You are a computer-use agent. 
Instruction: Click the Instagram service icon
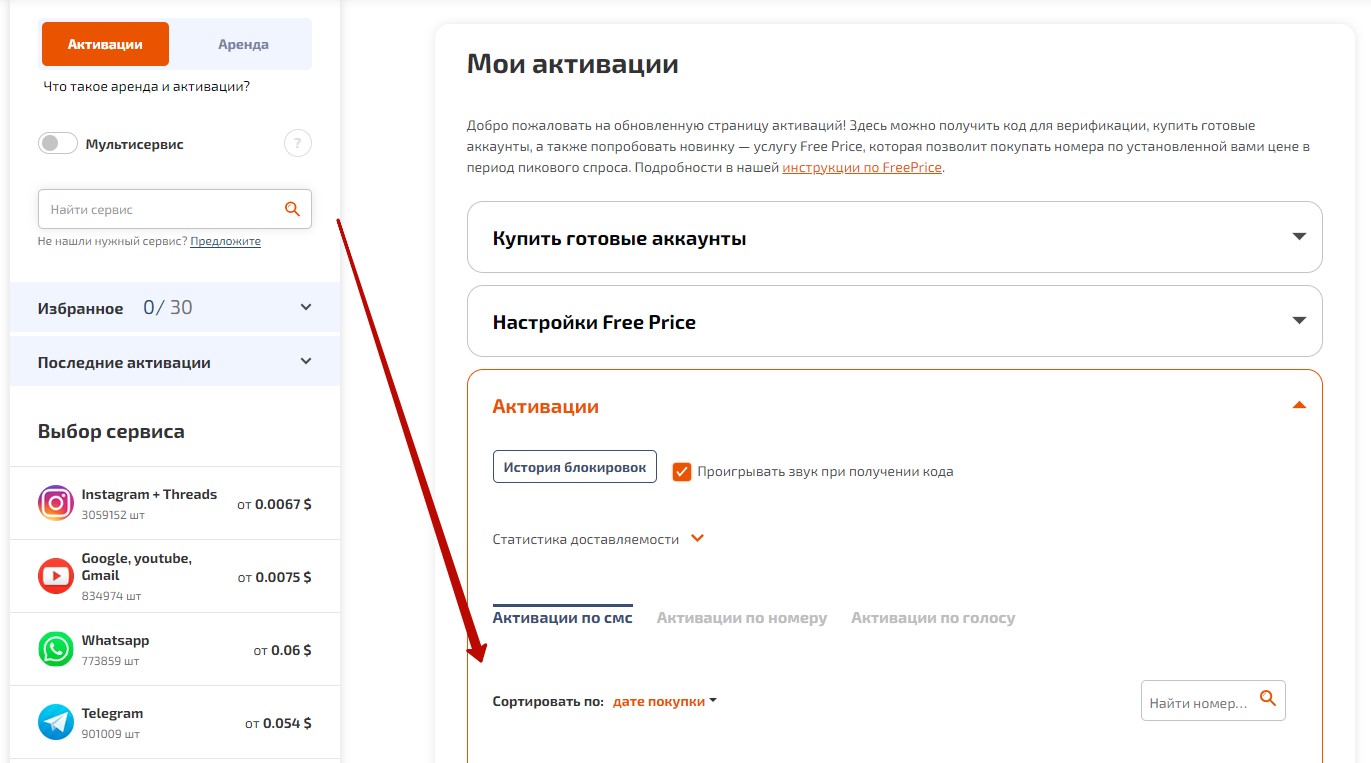(56, 503)
